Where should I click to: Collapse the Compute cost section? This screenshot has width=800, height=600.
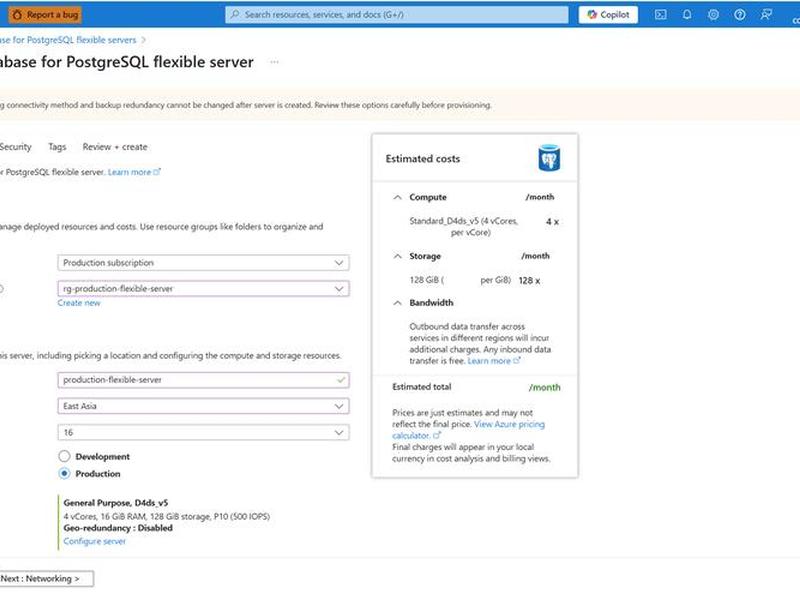(397, 197)
